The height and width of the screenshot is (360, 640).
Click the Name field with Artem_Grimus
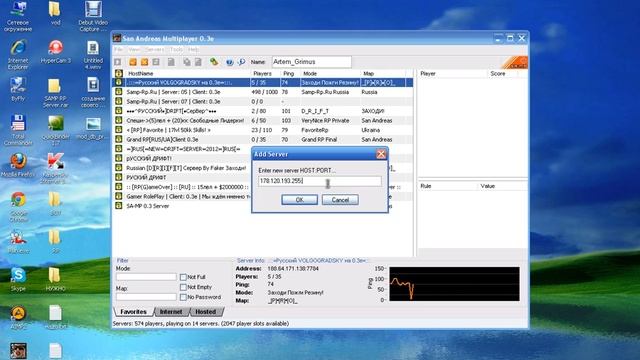[x=311, y=62]
